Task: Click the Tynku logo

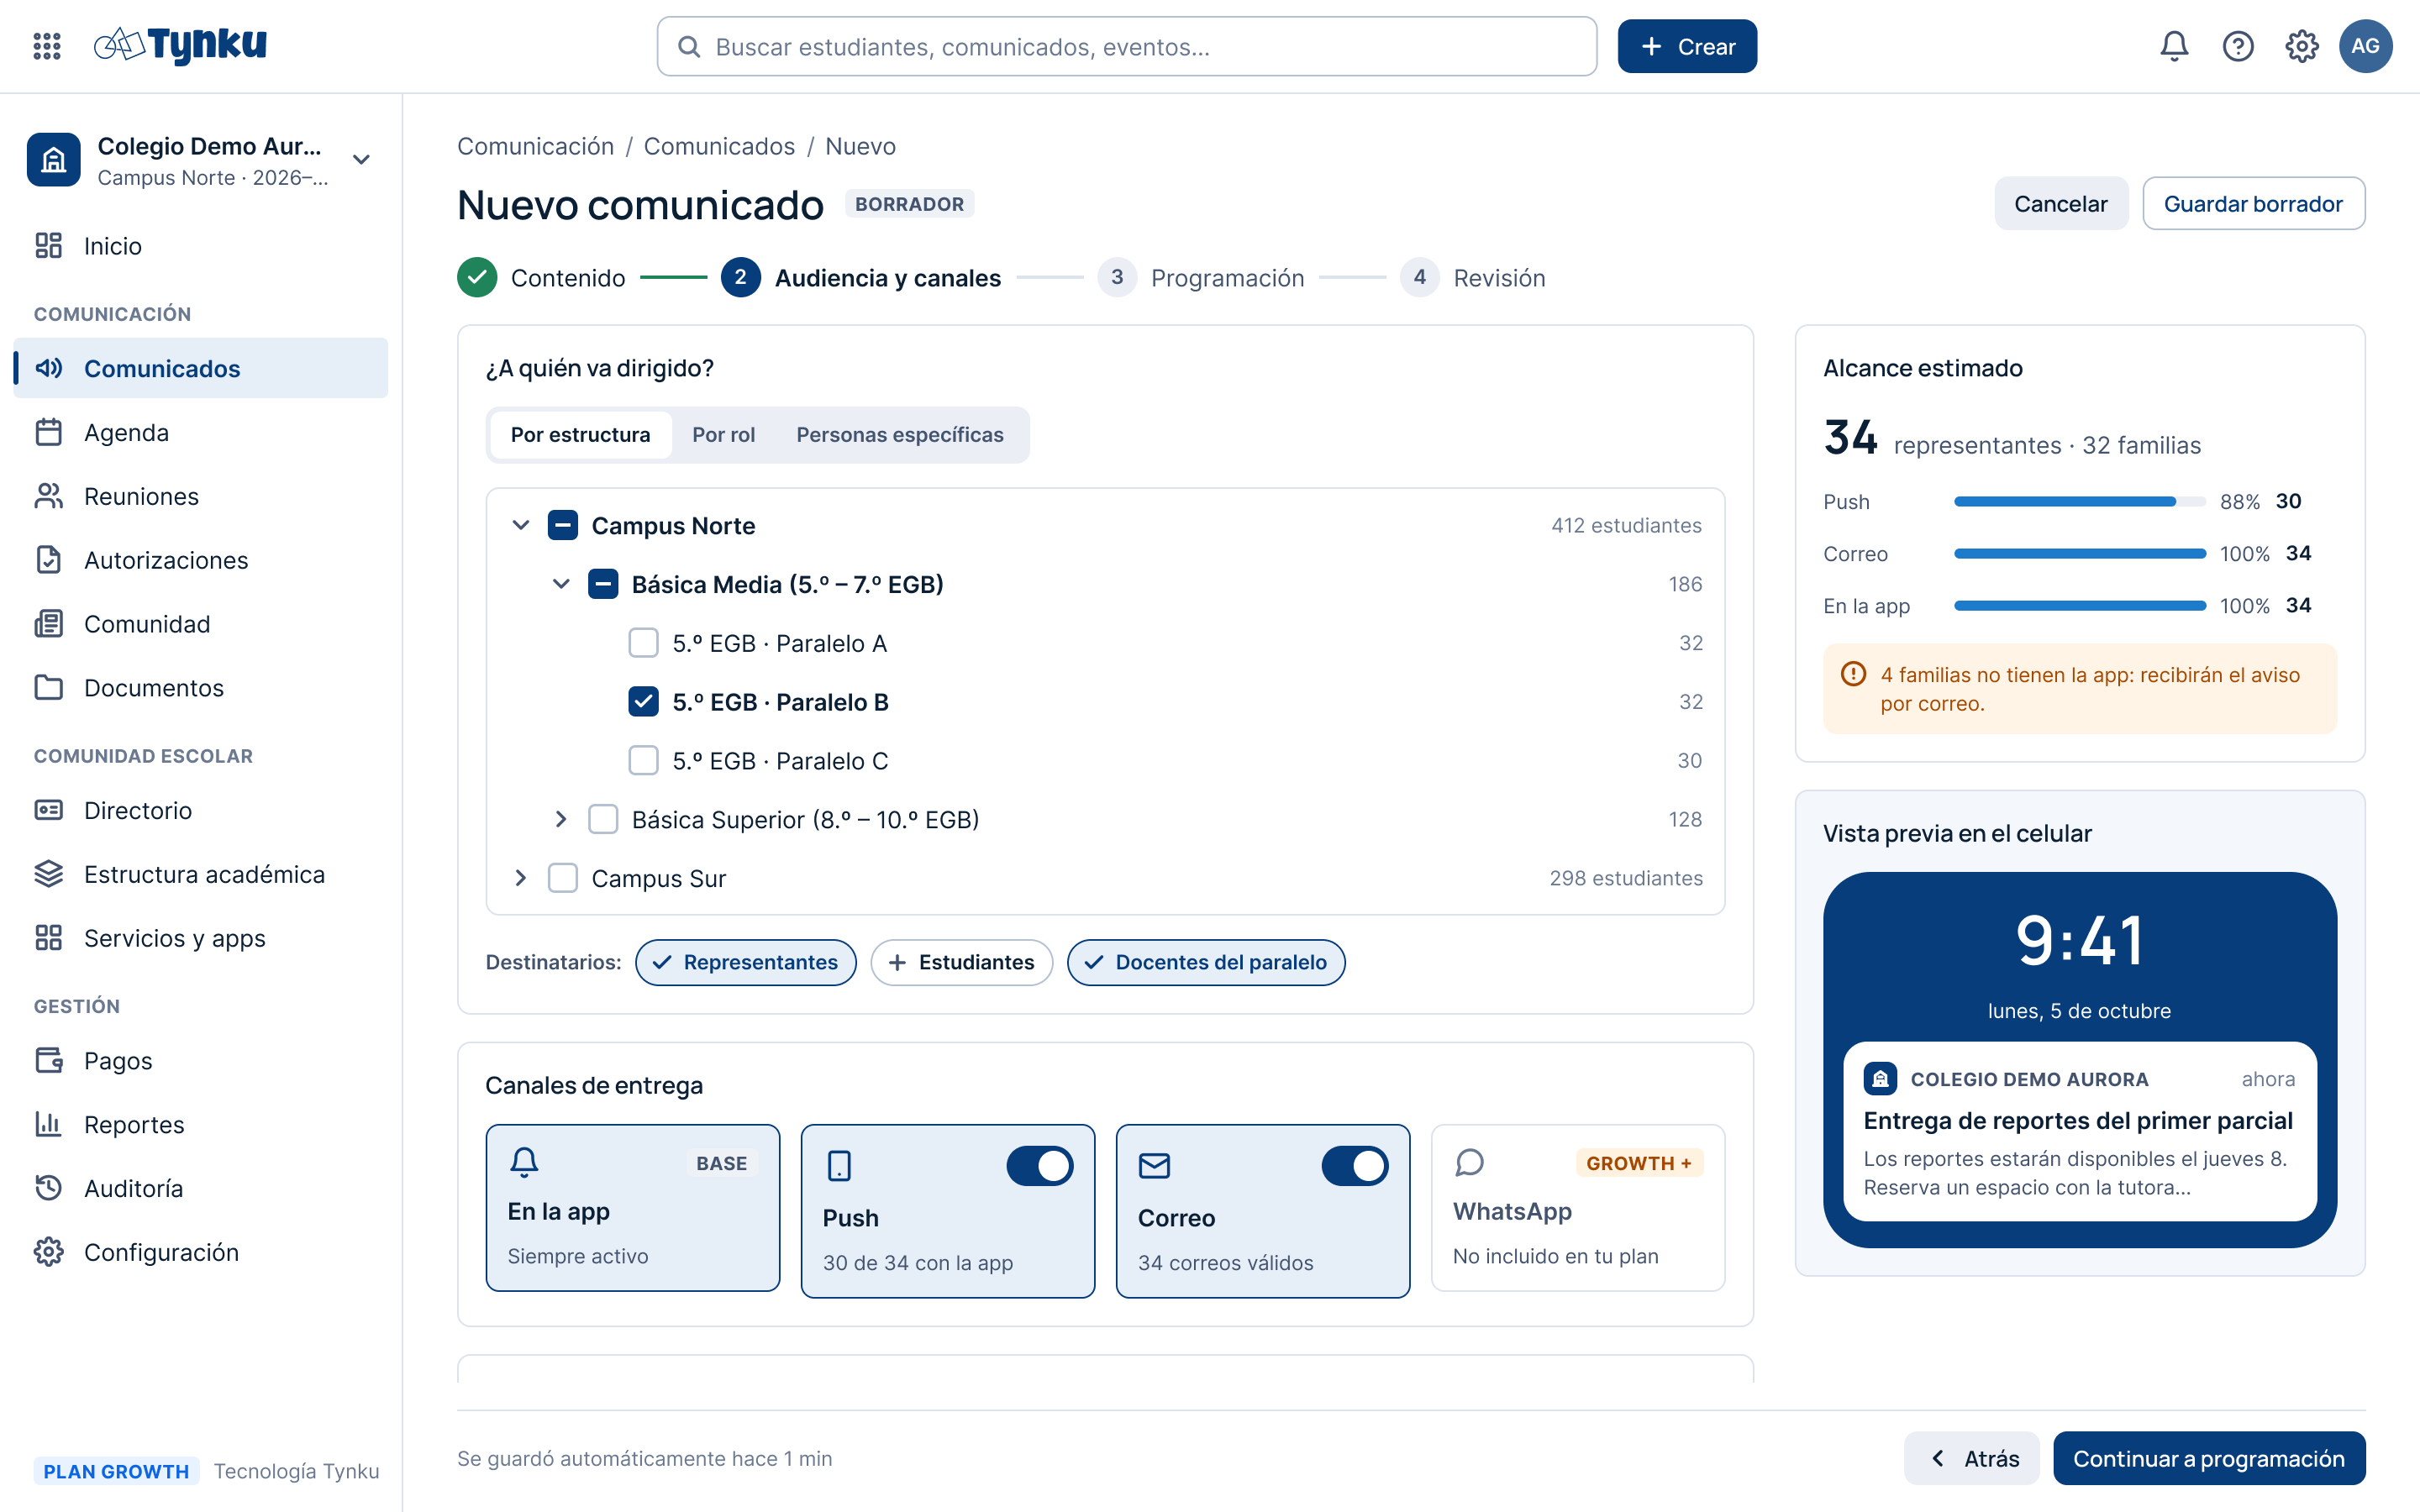Action: pos(180,45)
